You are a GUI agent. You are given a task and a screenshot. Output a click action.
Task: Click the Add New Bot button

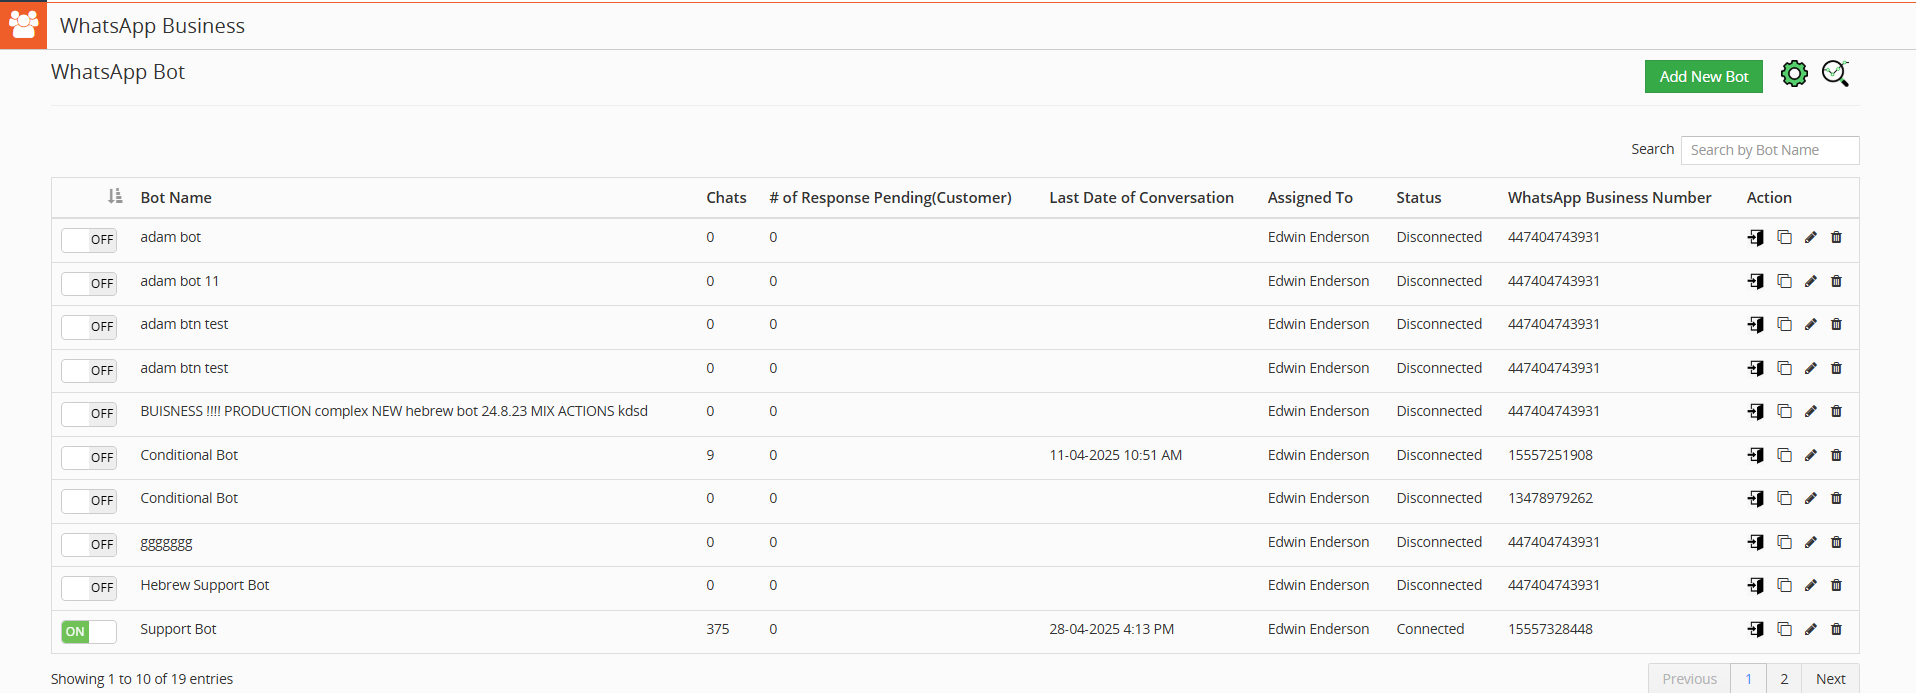pyautogui.click(x=1703, y=76)
